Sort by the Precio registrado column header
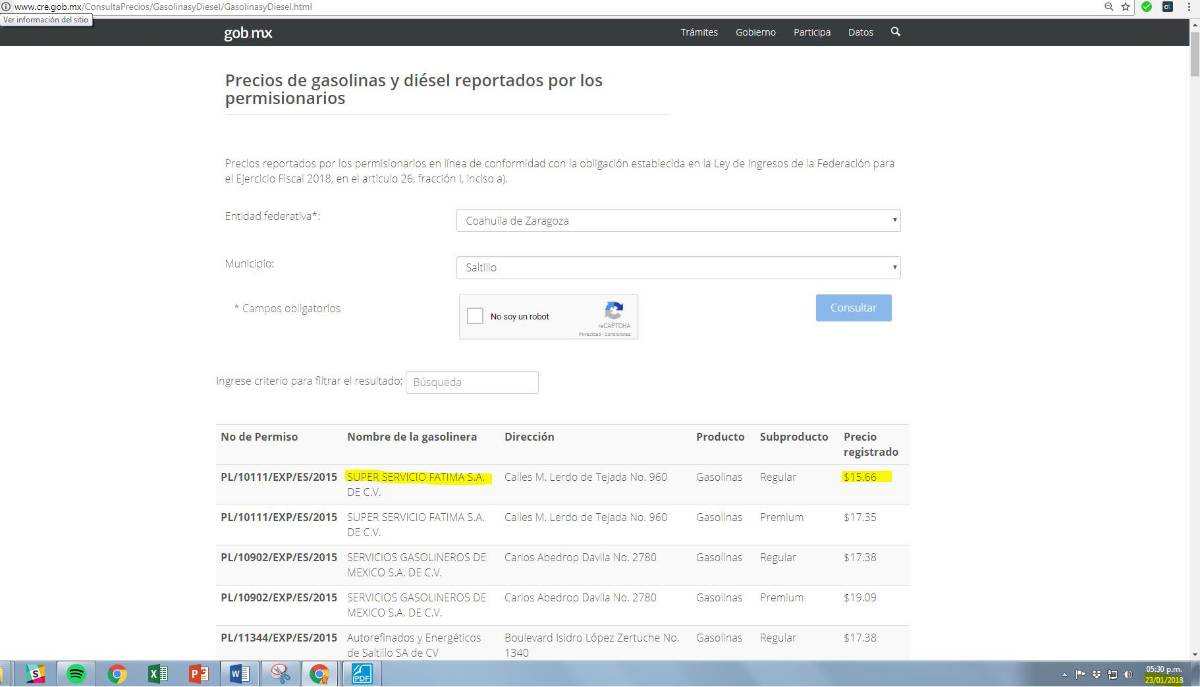Viewport: 1200px width, 687px height. pos(870,444)
